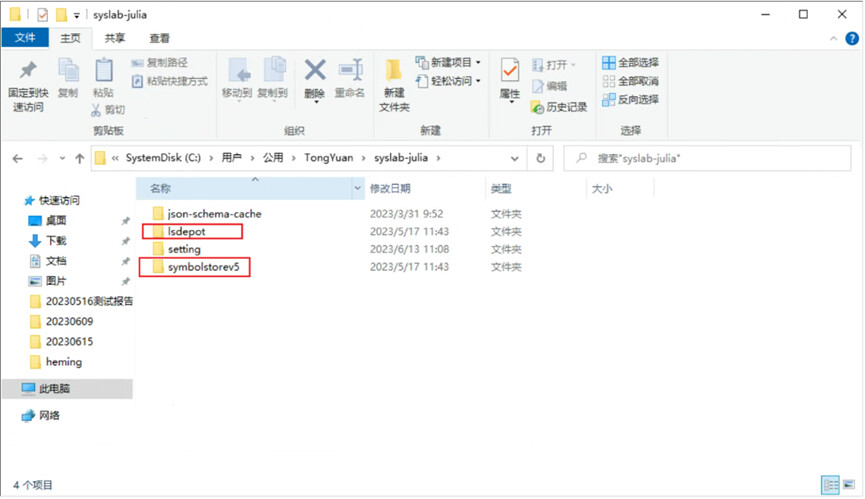The width and height of the screenshot is (865, 499).
Task: Open History (历史记录)
Action: (x=559, y=107)
